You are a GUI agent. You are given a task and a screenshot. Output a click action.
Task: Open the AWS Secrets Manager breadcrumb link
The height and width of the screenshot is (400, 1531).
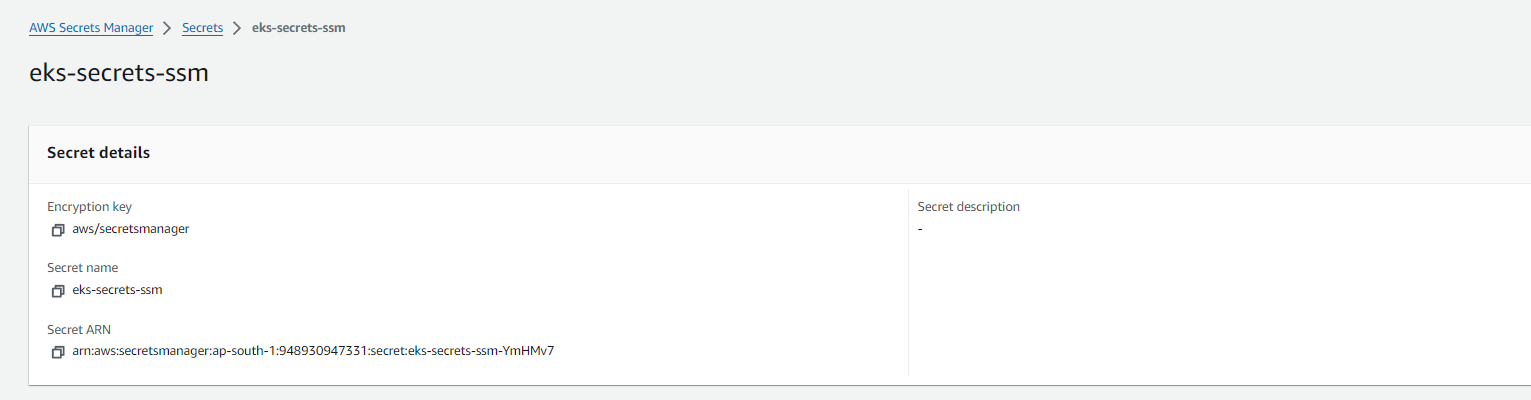91,28
